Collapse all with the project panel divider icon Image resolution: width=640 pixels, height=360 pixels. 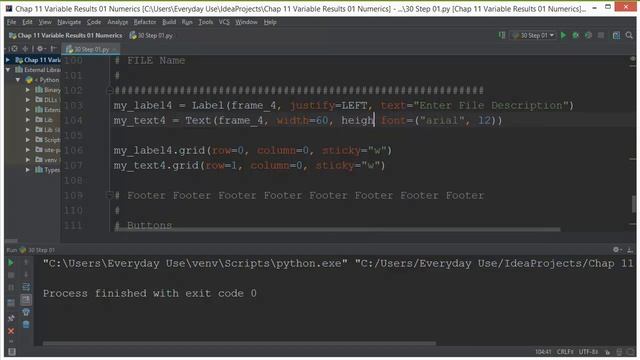[25, 49]
